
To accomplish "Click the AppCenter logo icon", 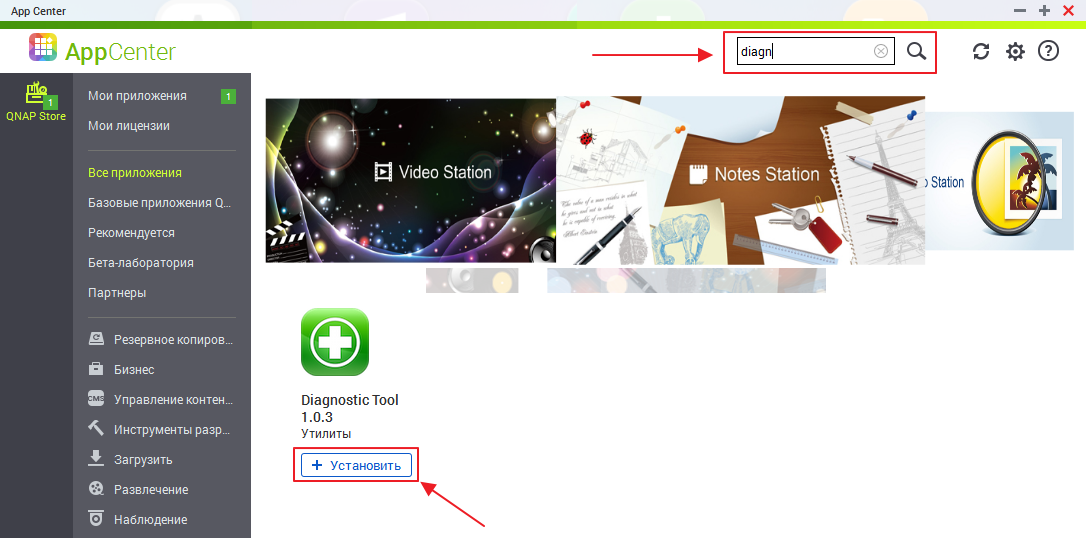I will click(43, 48).
